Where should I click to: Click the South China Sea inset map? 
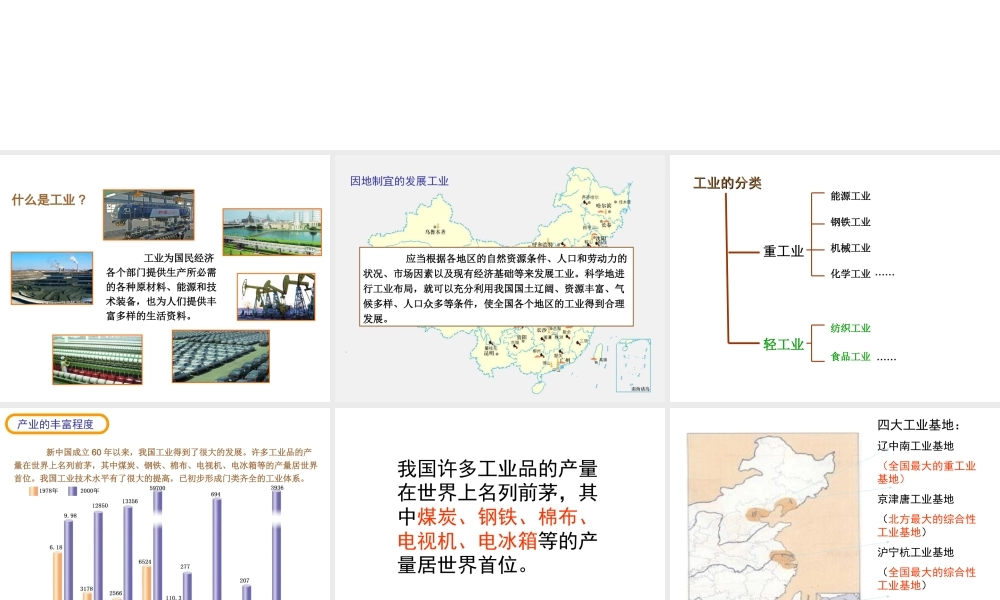(633, 365)
